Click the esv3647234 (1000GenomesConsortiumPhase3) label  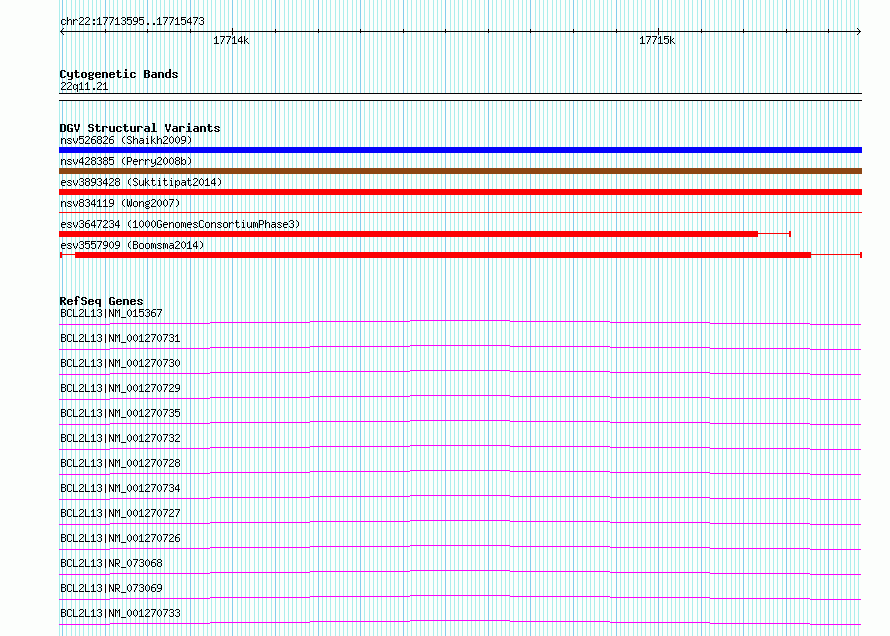[180, 224]
